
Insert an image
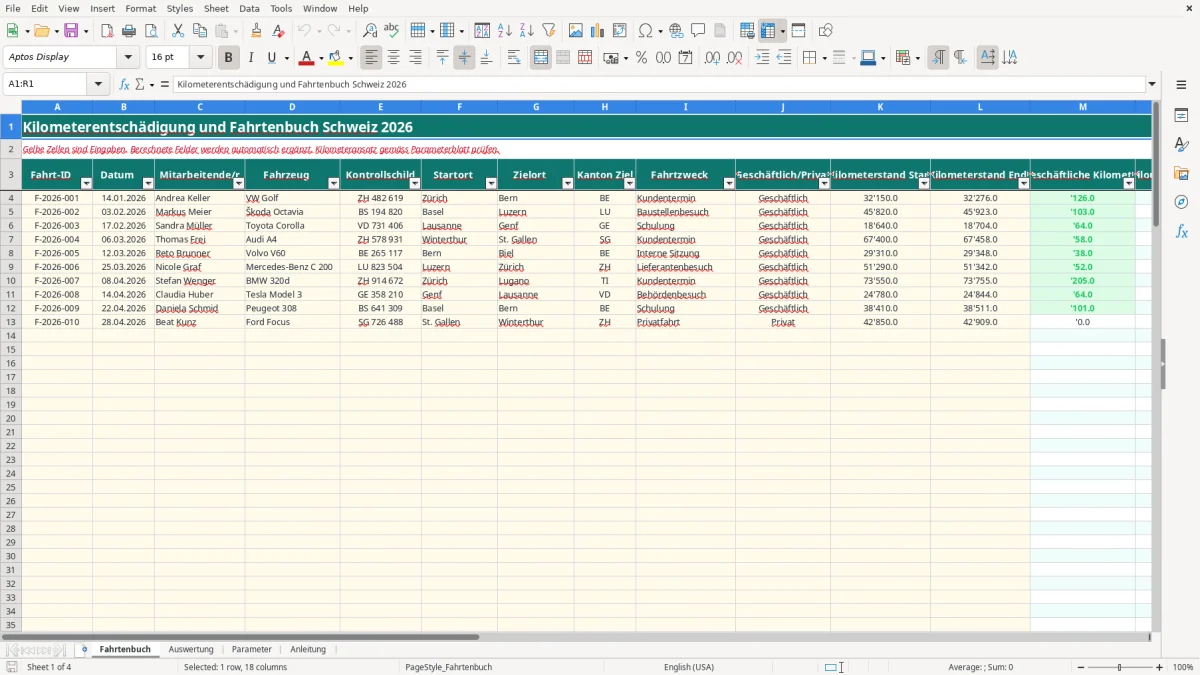point(576,31)
